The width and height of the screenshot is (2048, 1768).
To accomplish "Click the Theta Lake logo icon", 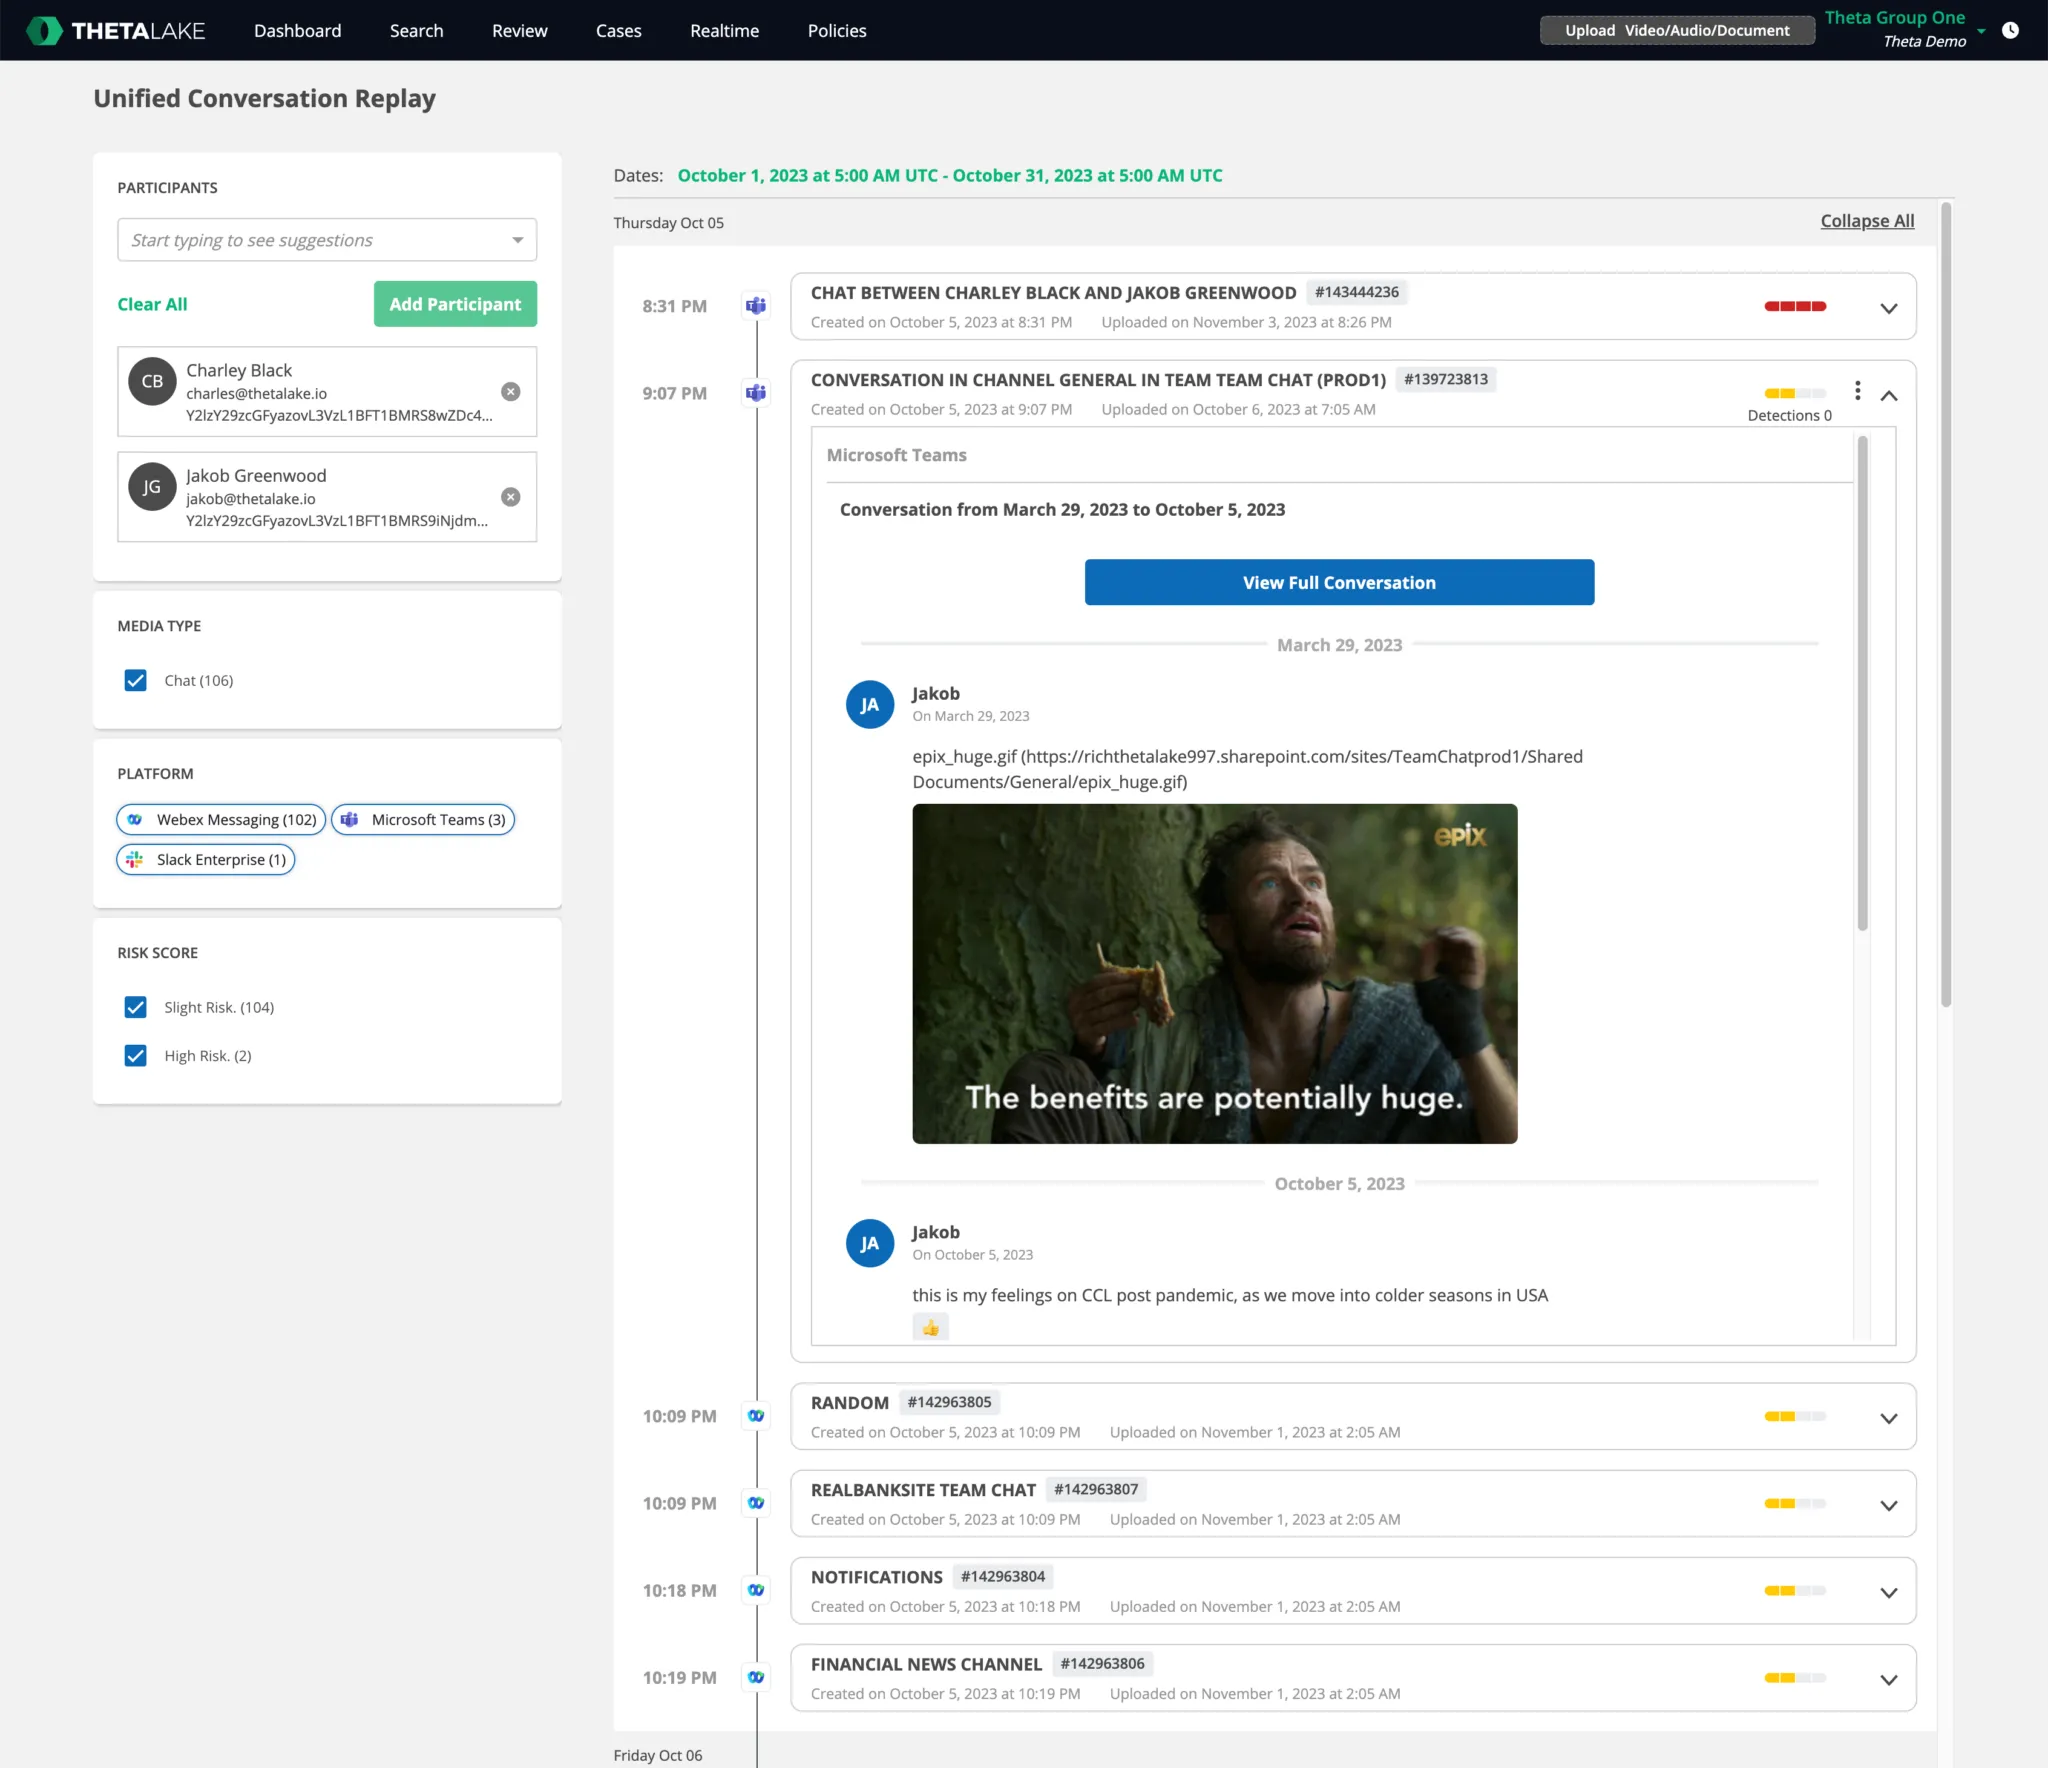I will (x=44, y=30).
